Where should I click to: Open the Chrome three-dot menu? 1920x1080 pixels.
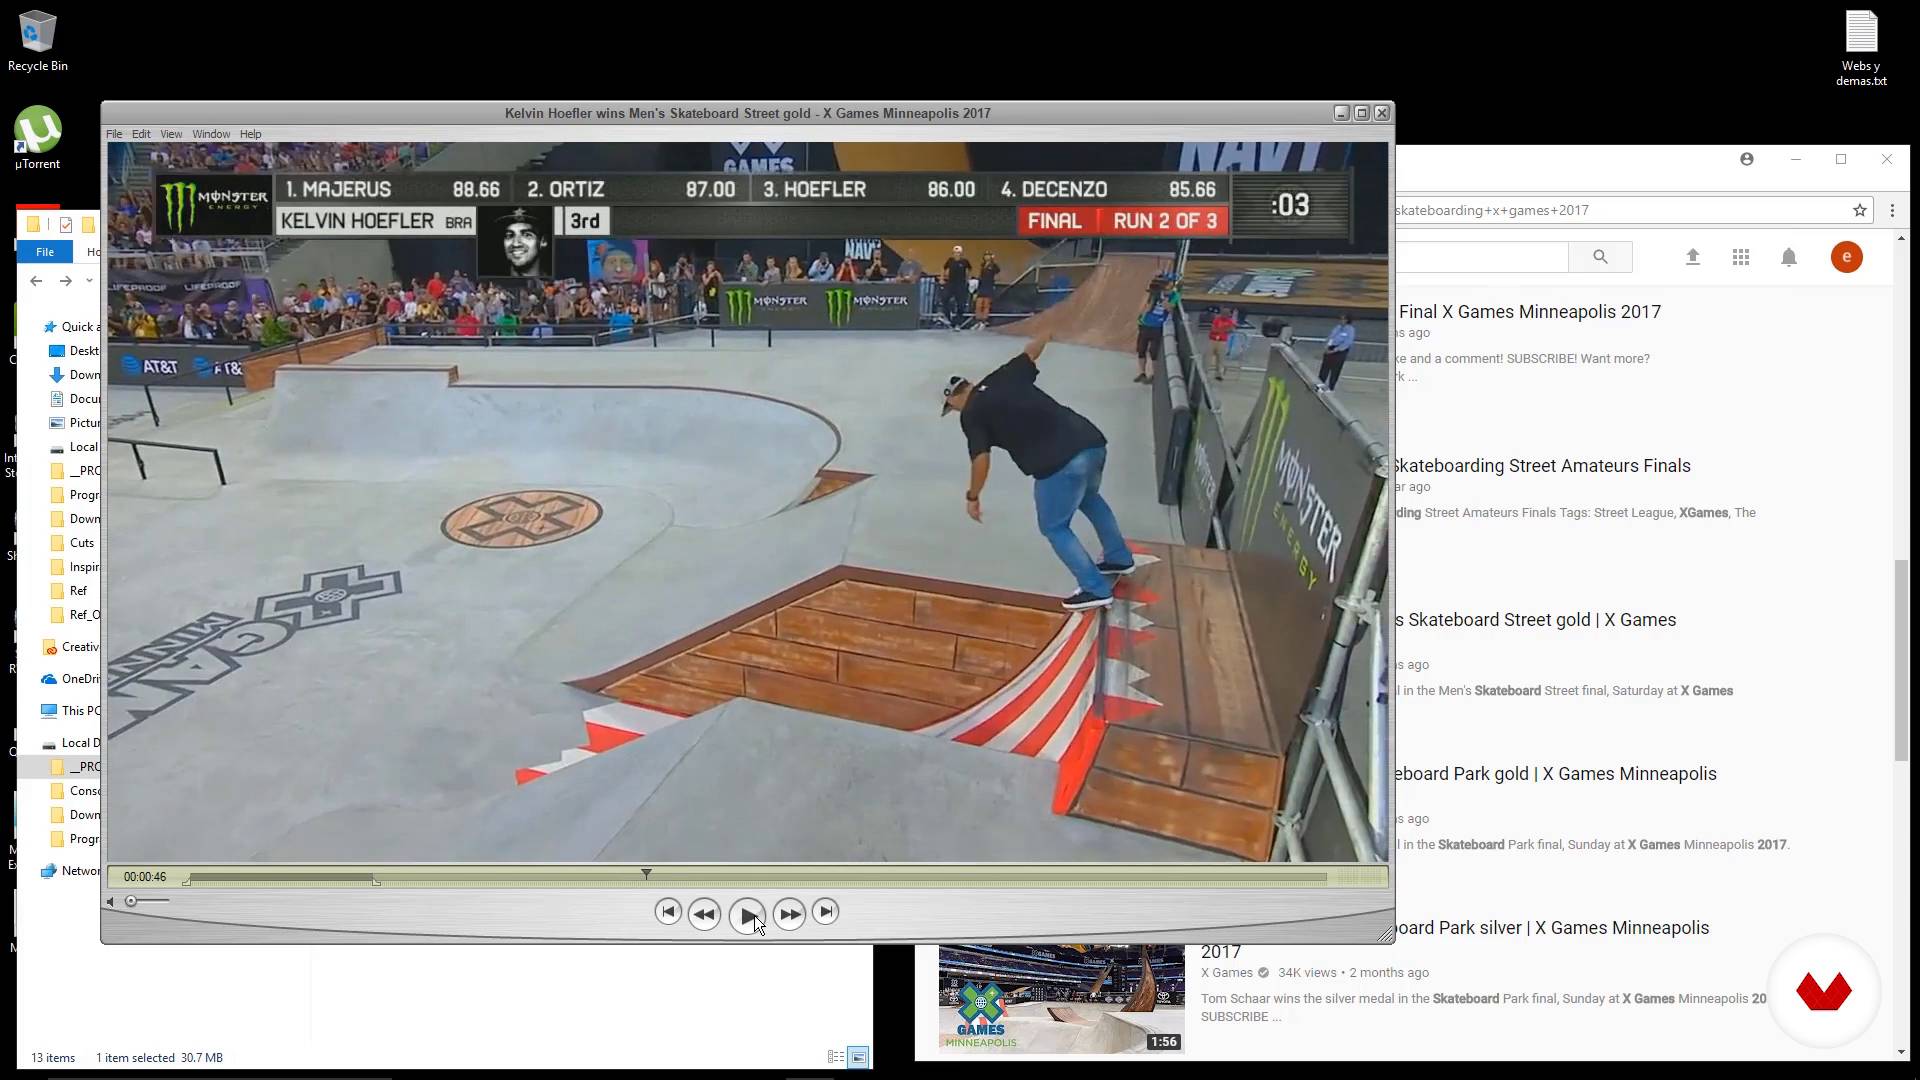pyautogui.click(x=1892, y=210)
